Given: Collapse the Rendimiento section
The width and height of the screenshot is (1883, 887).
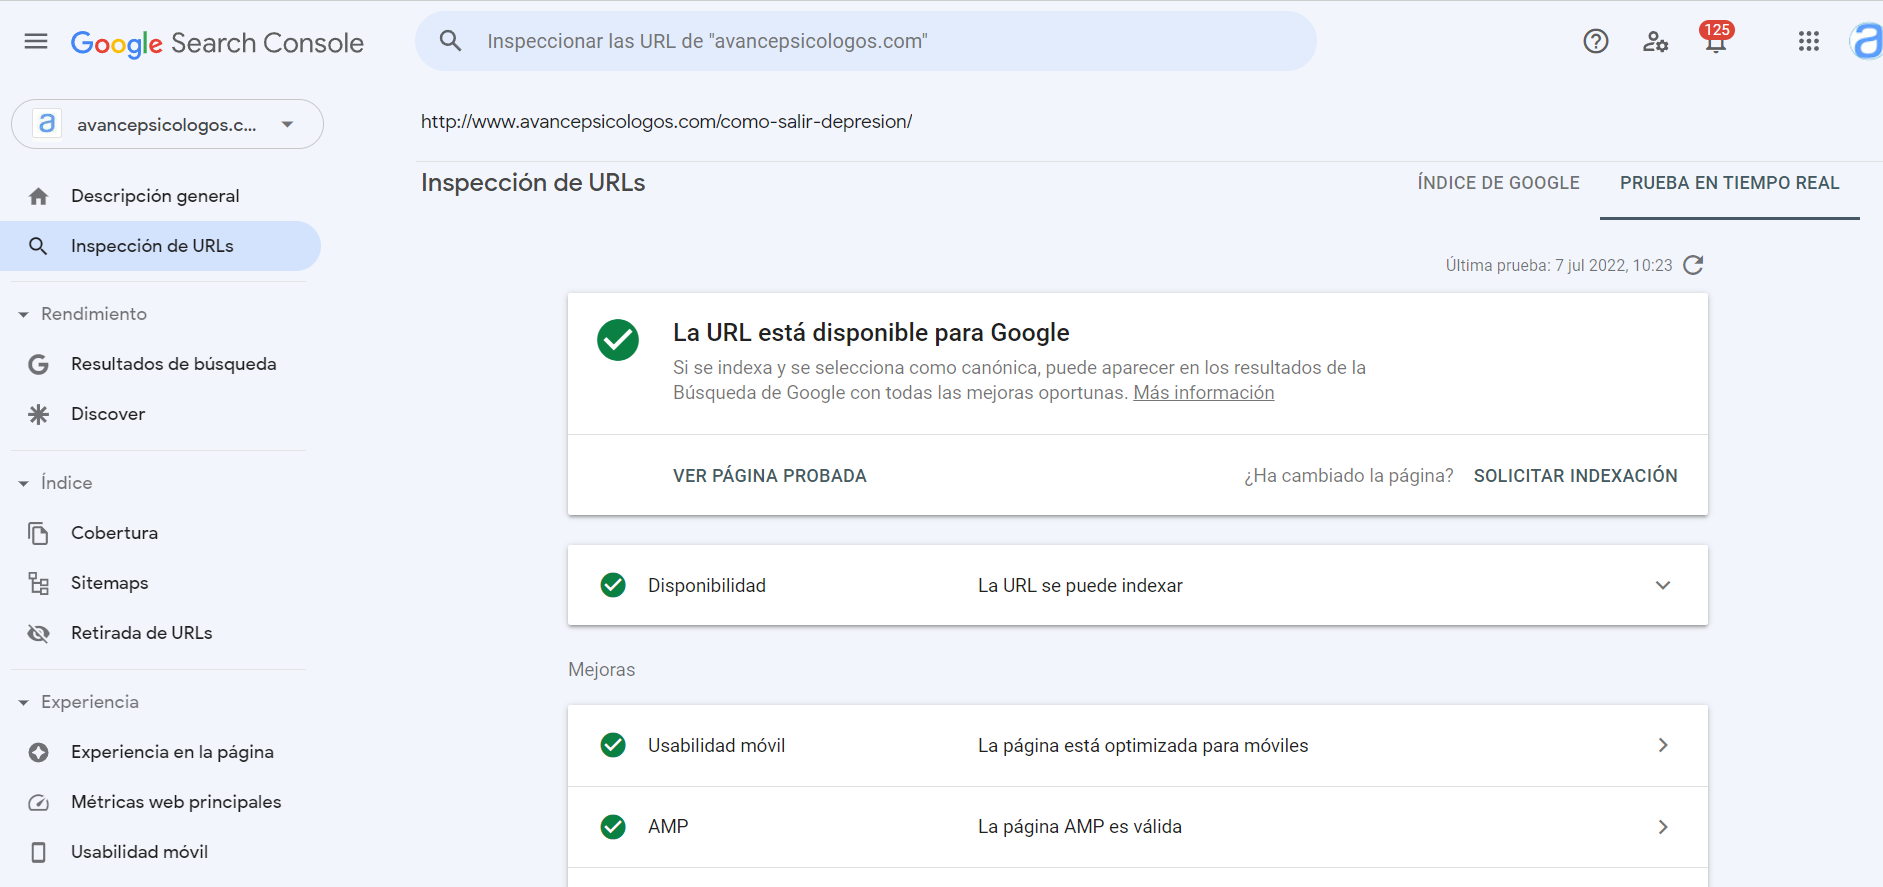Looking at the screenshot, I should point(24,314).
